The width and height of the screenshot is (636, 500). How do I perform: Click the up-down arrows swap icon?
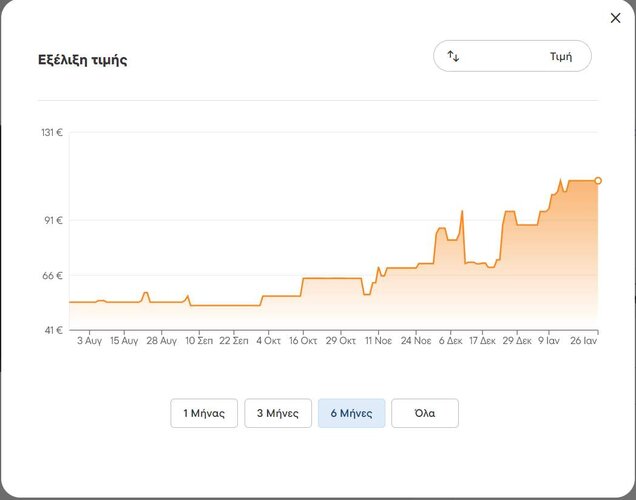click(454, 56)
